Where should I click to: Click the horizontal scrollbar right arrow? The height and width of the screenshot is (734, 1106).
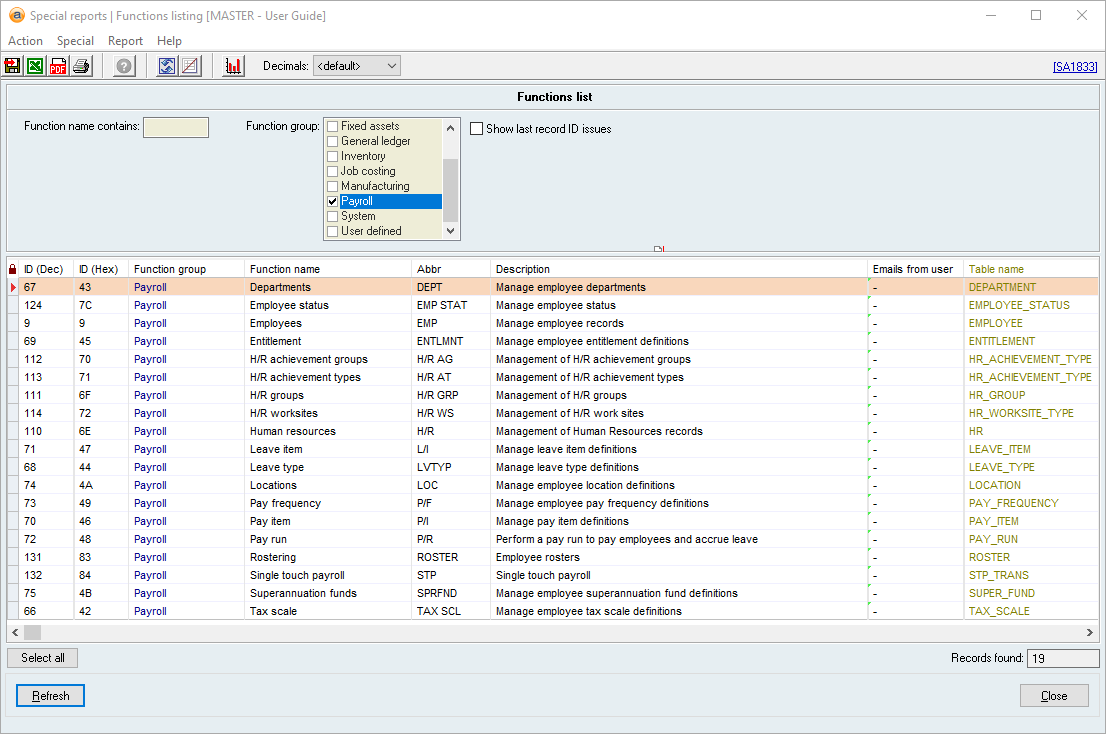(1091, 633)
